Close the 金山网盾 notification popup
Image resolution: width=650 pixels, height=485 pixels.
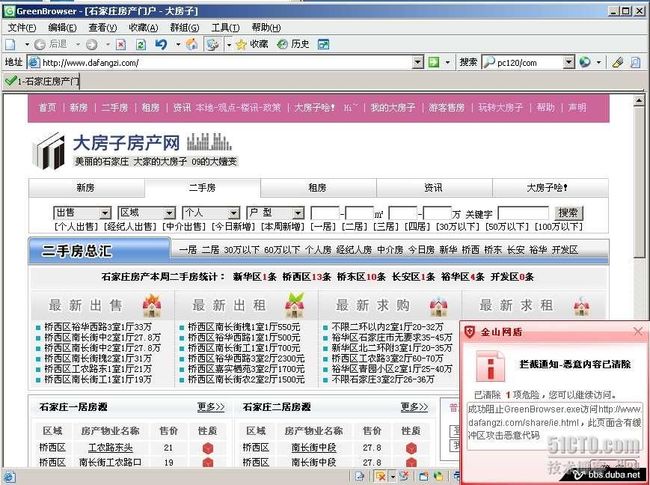pos(638,331)
